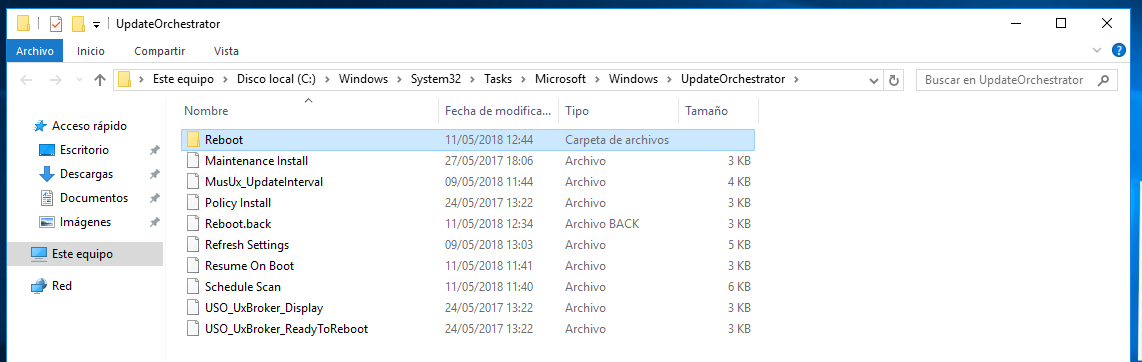
Task: Click the pin icon beside Documentos
Action: click(x=154, y=199)
